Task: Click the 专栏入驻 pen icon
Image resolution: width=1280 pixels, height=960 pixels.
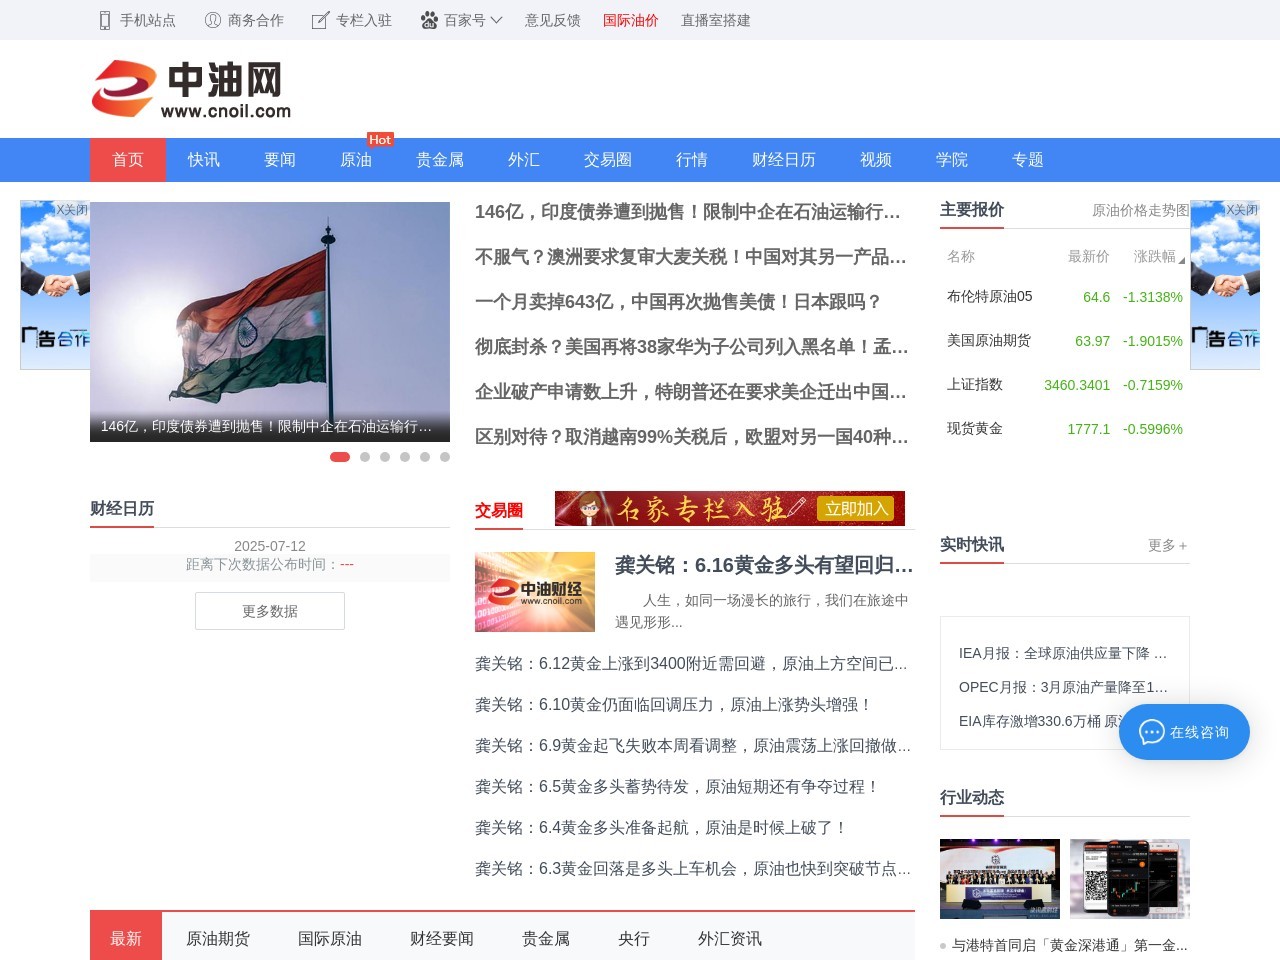Action: [319, 19]
